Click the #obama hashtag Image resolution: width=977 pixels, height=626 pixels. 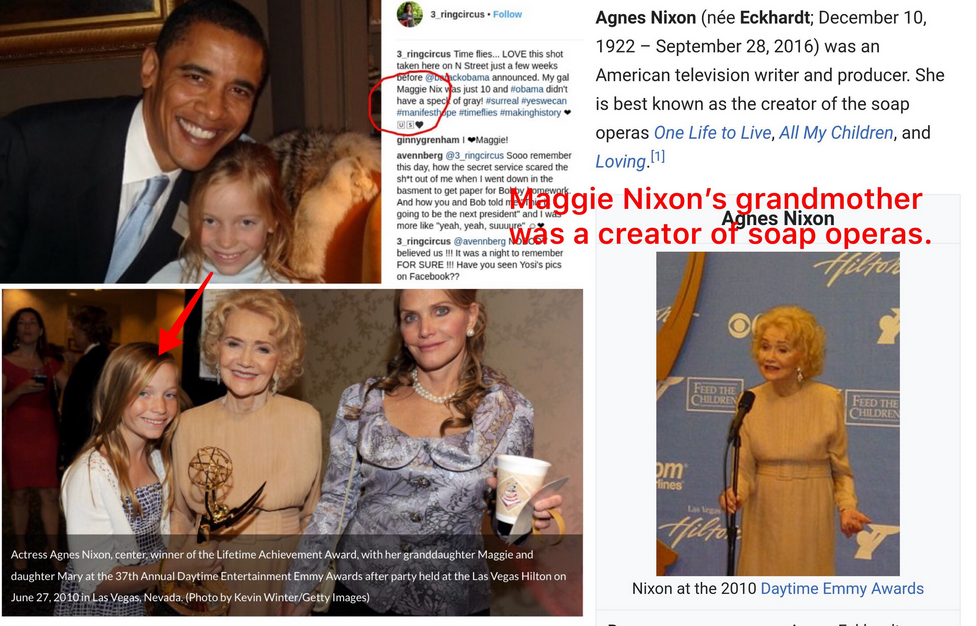(x=527, y=90)
